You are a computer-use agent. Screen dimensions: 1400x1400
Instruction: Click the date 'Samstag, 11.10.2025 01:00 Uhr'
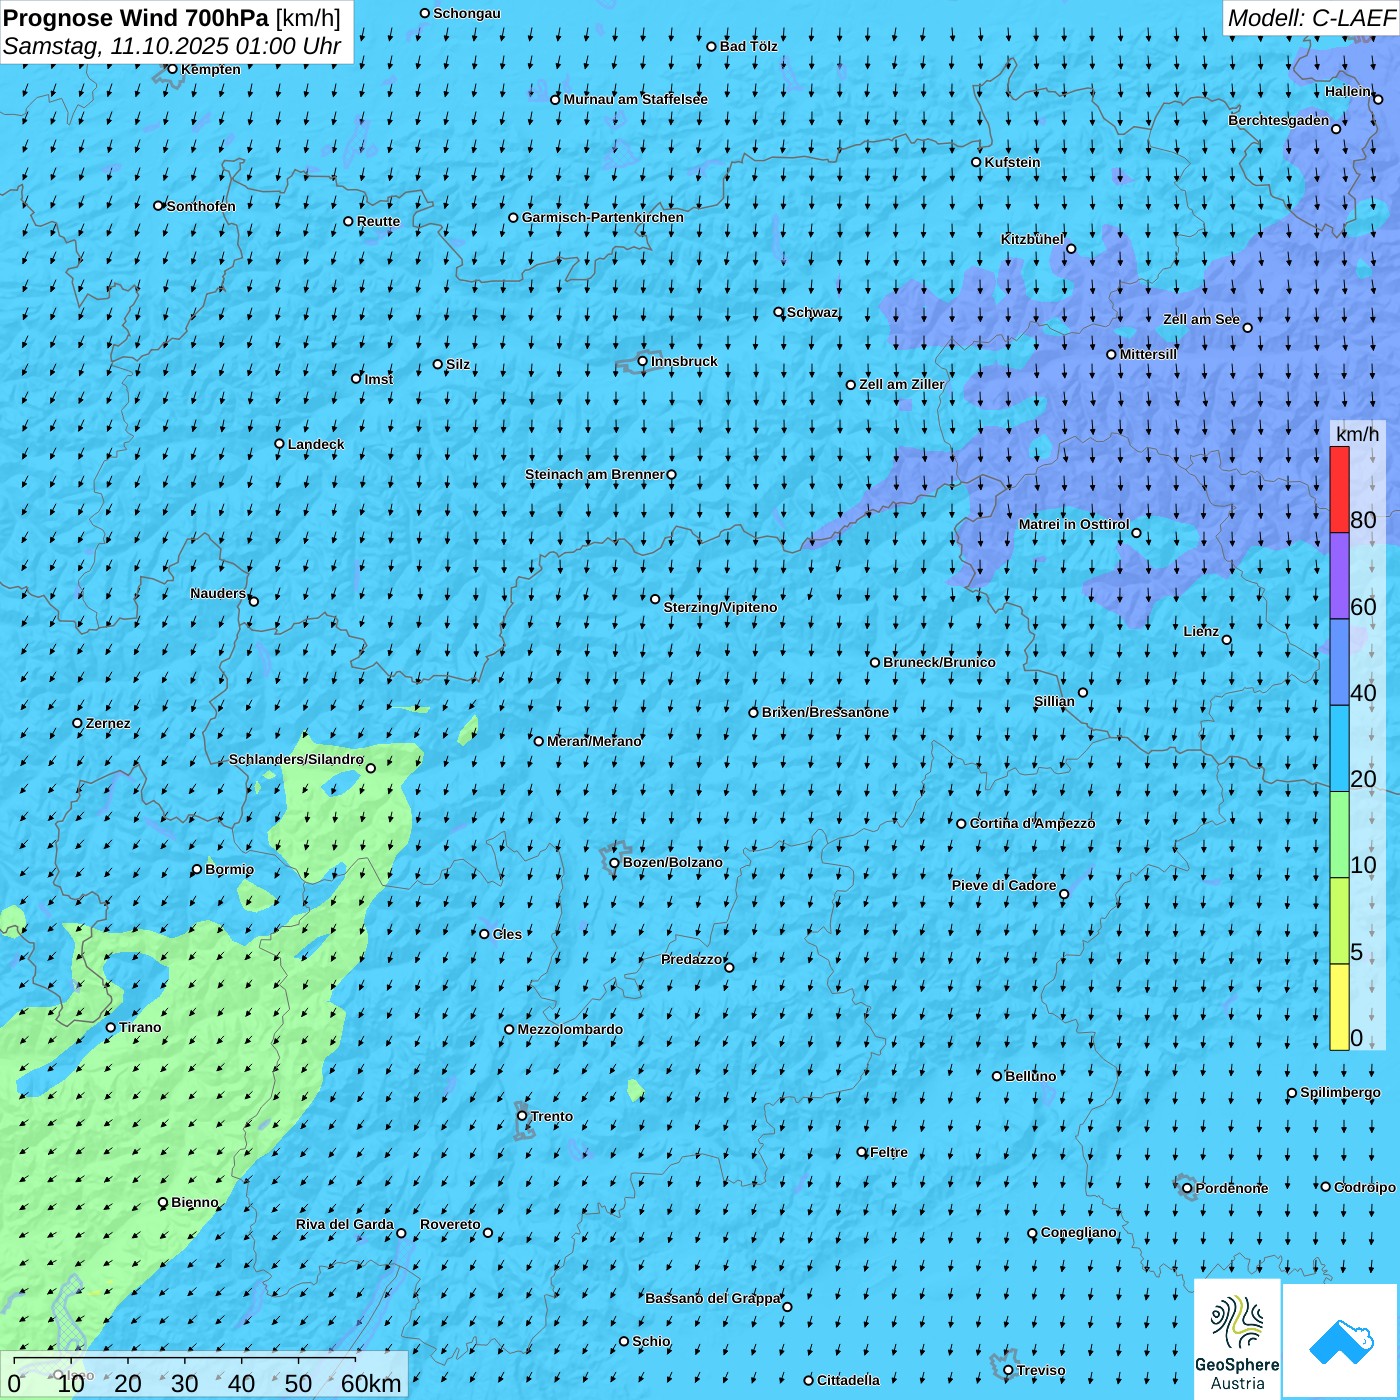click(x=172, y=46)
